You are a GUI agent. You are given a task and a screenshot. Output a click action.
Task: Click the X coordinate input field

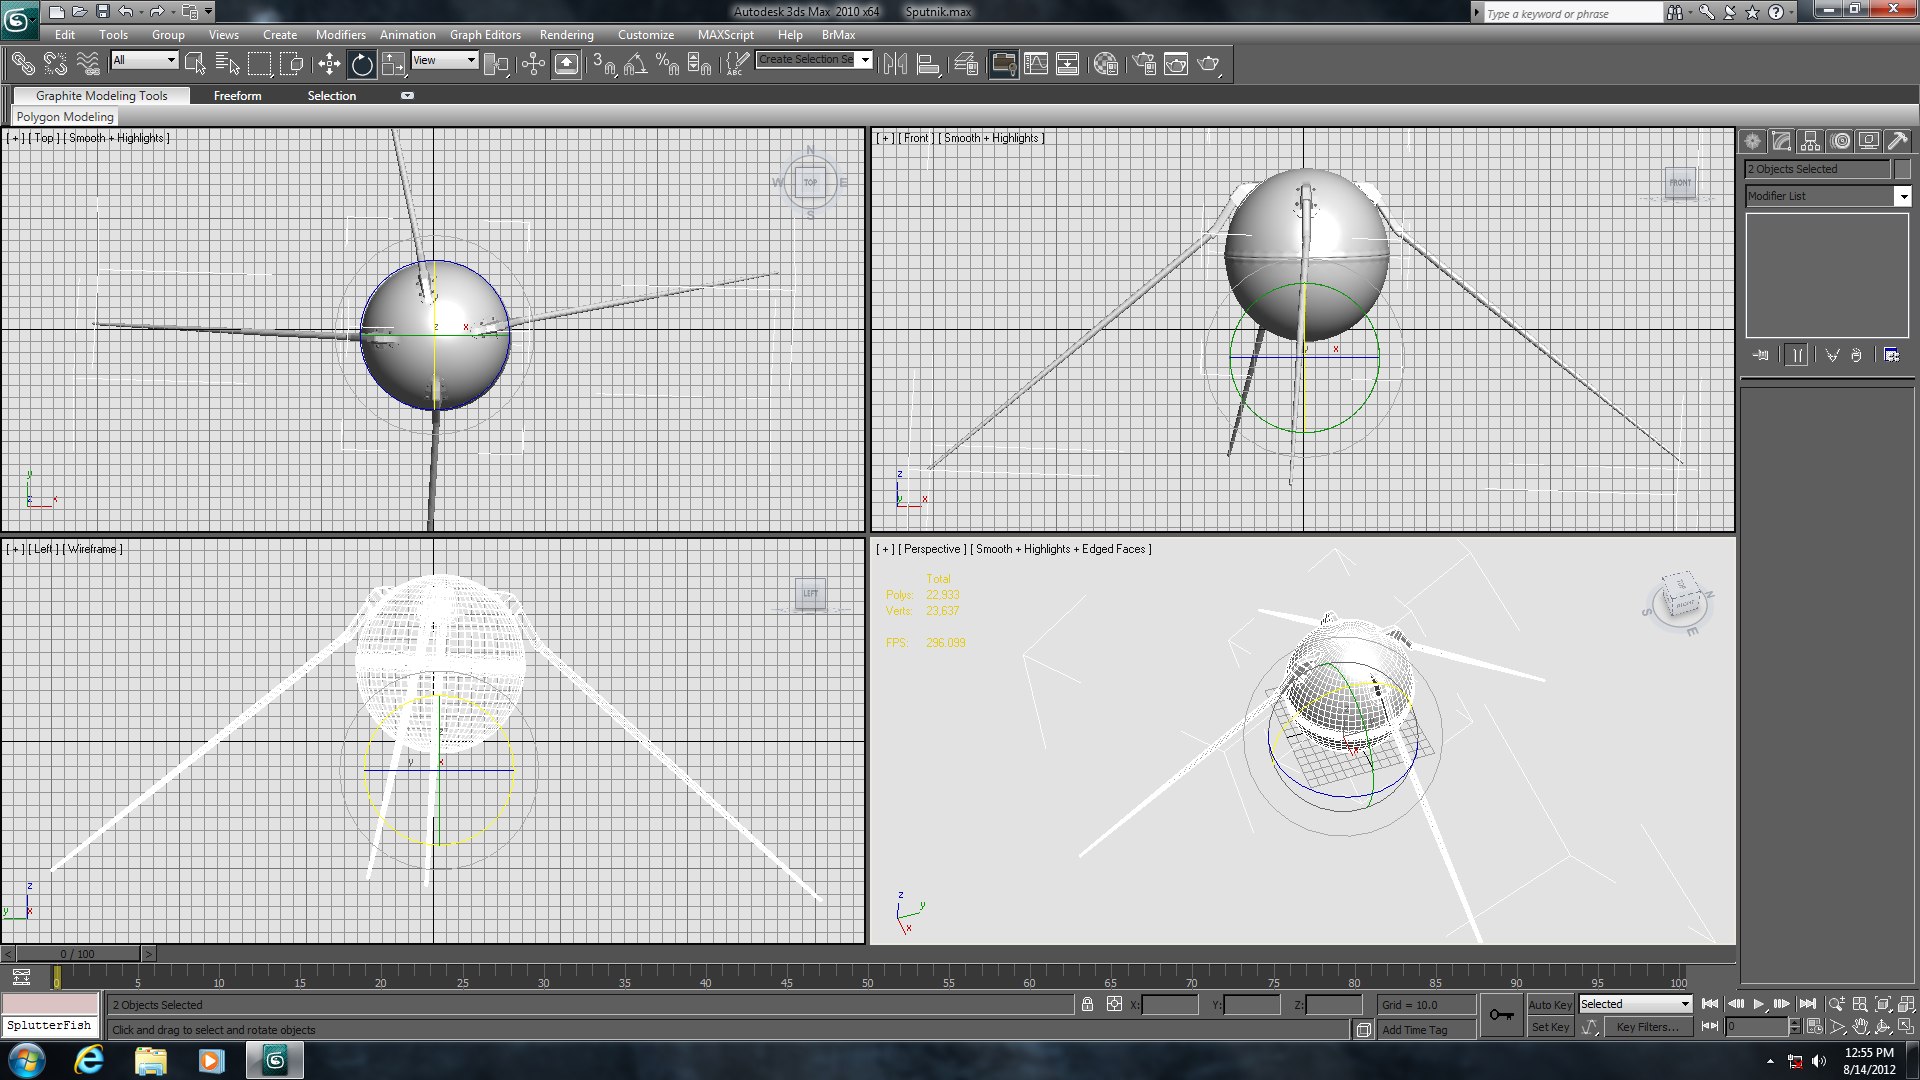click(x=1170, y=1005)
